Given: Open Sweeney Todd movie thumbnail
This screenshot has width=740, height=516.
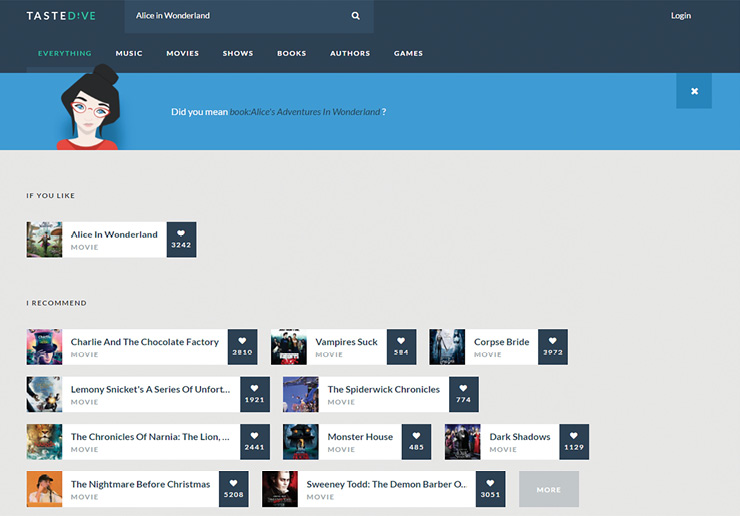Looking at the screenshot, I should (280, 489).
